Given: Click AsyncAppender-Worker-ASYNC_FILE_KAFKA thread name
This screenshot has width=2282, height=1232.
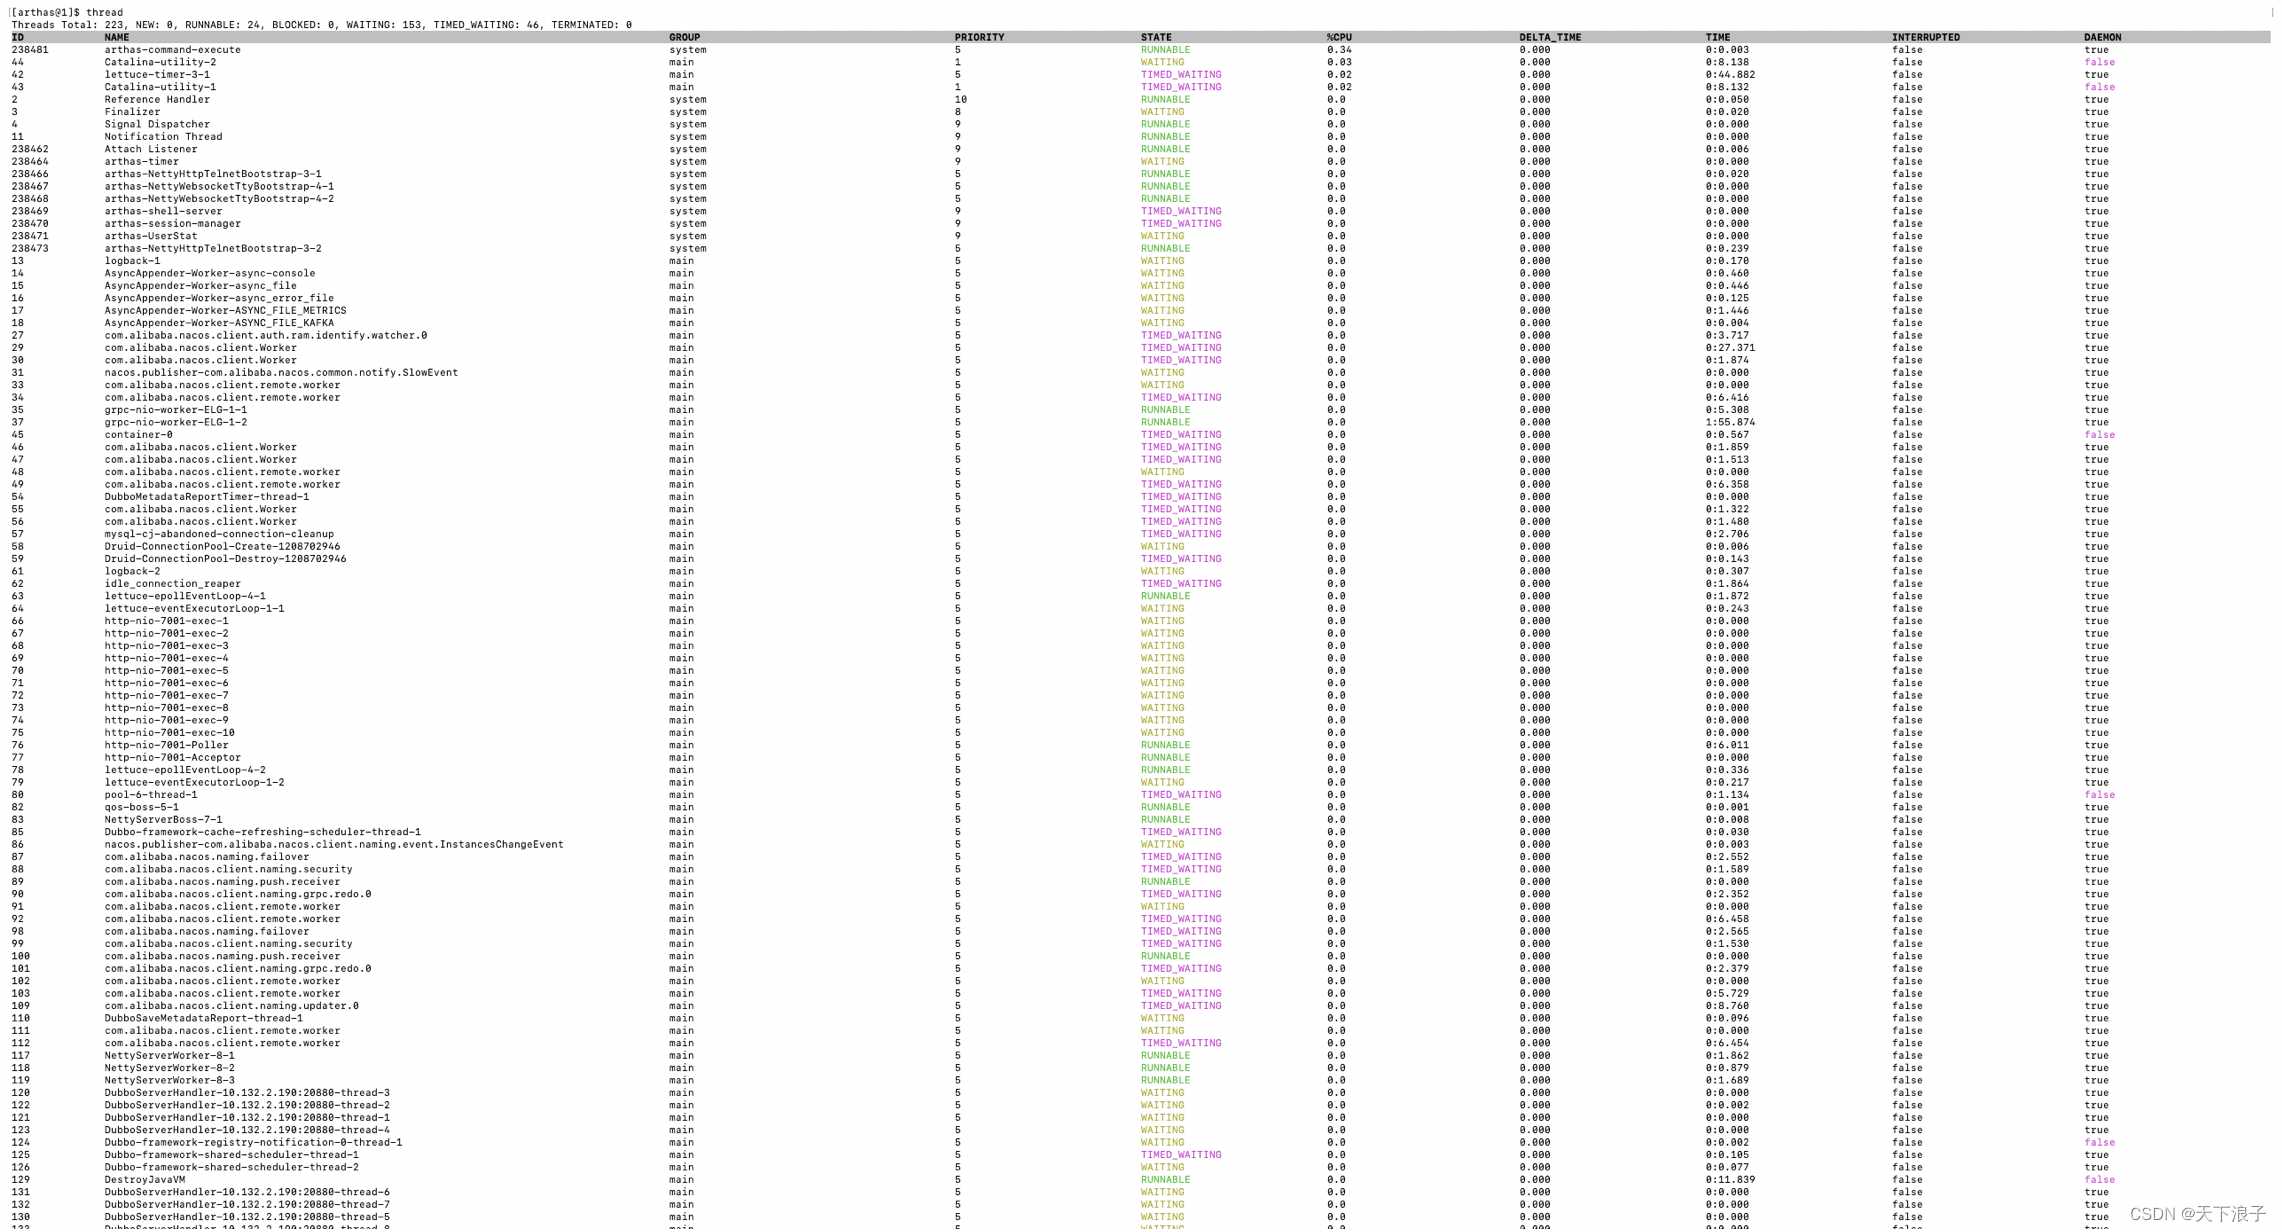Looking at the screenshot, I should (x=219, y=323).
